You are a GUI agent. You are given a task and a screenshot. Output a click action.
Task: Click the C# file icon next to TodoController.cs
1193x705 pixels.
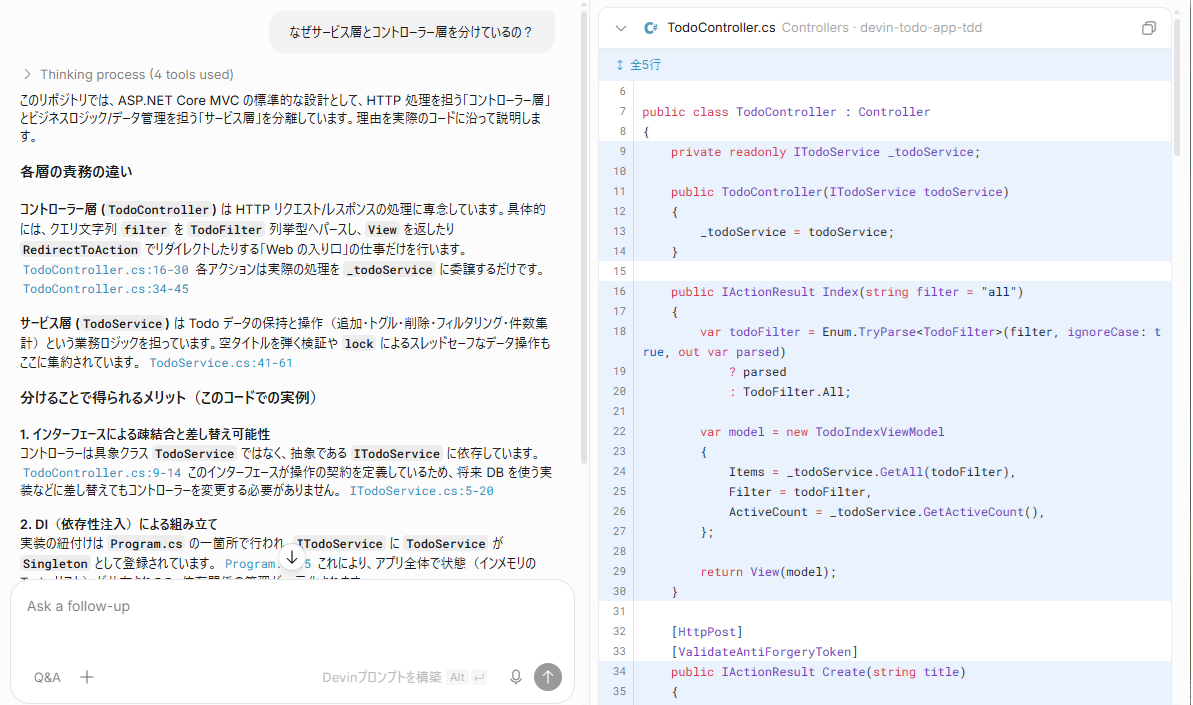pyautogui.click(x=651, y=28)
